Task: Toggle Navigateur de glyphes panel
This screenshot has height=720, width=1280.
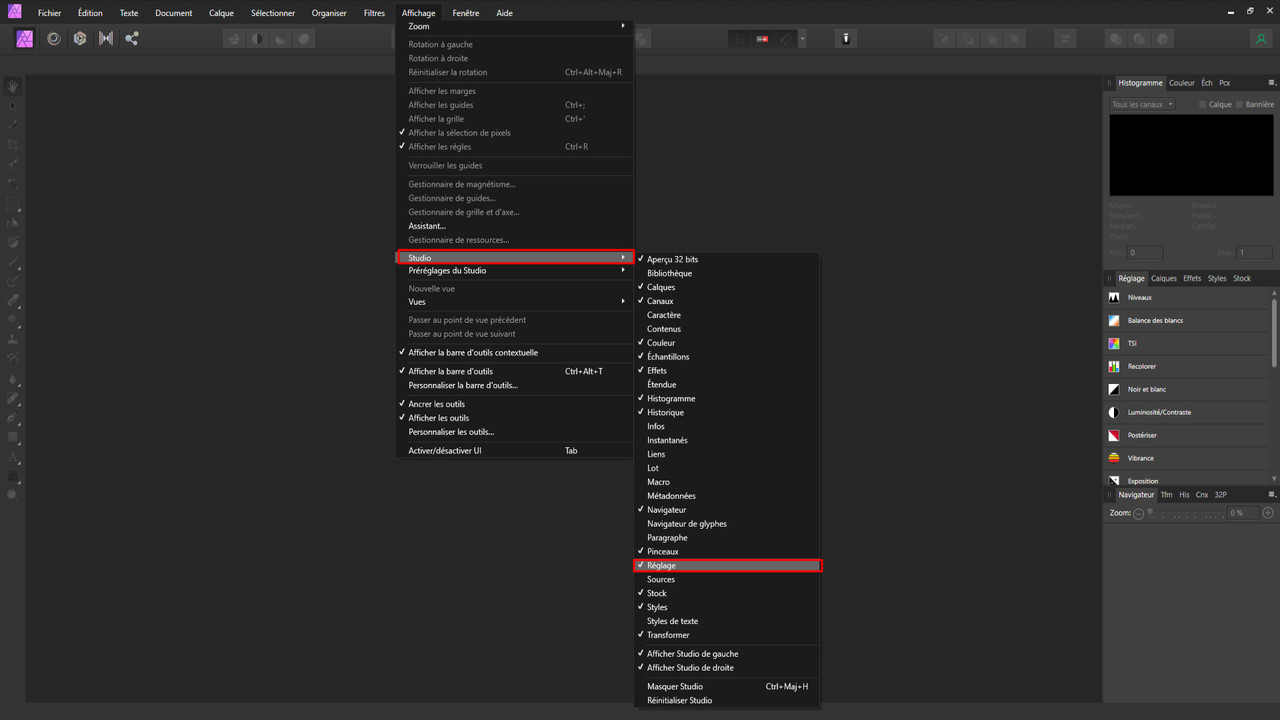Action: 727,524
